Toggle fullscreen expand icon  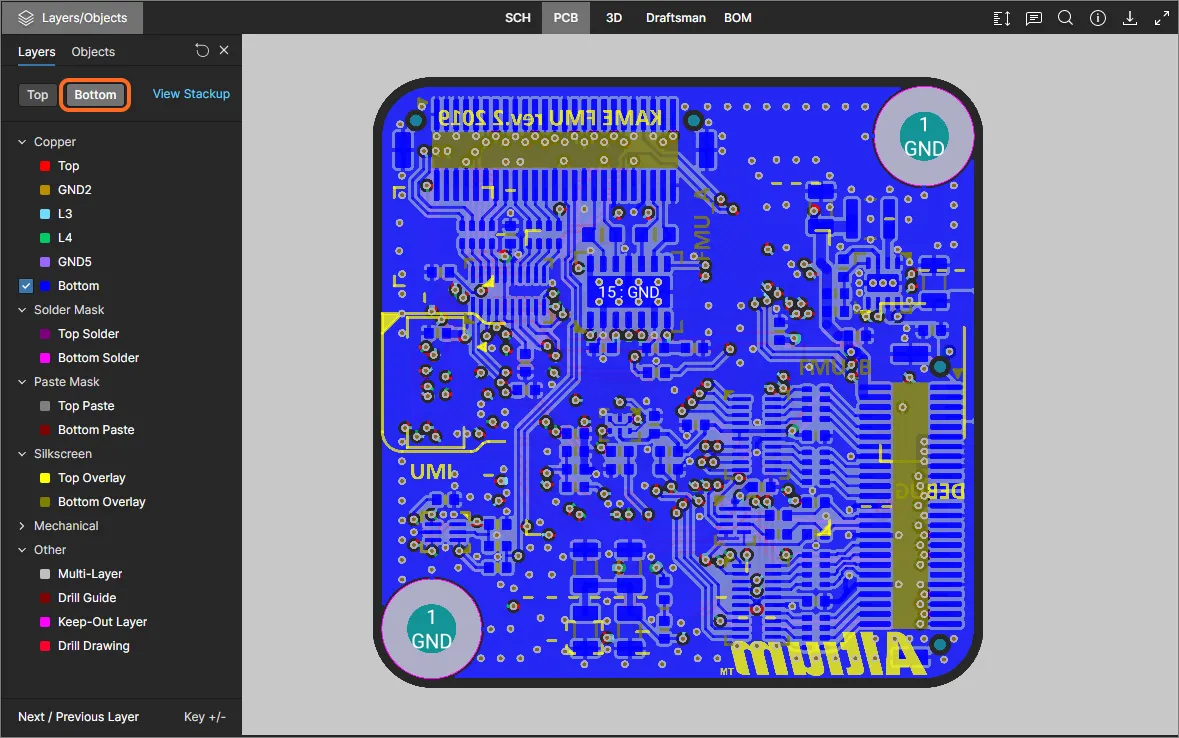(x=1162, y=18)
